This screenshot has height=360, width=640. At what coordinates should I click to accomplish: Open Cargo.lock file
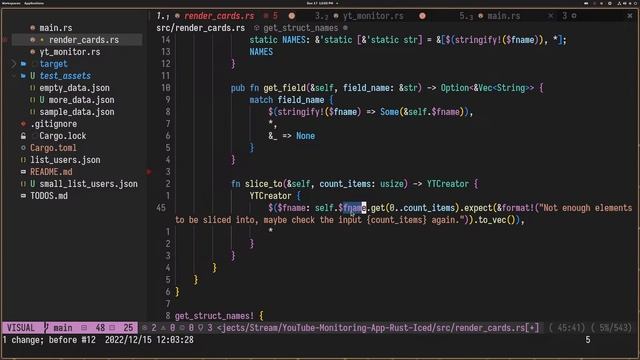tap(62, 136)
